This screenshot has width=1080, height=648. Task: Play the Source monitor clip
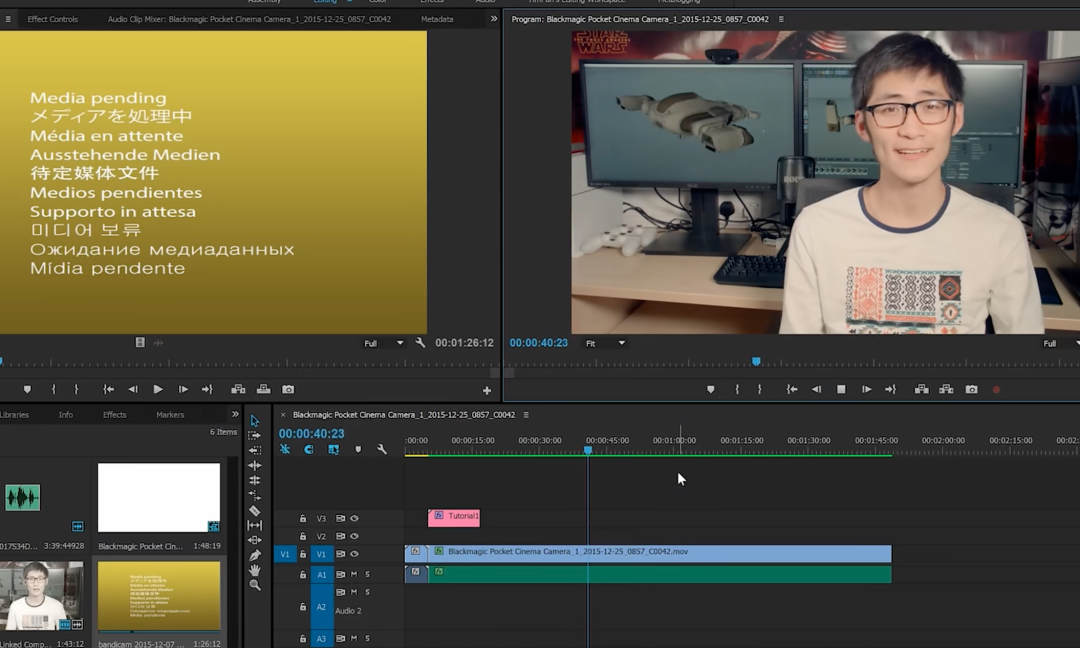[158, 389]
